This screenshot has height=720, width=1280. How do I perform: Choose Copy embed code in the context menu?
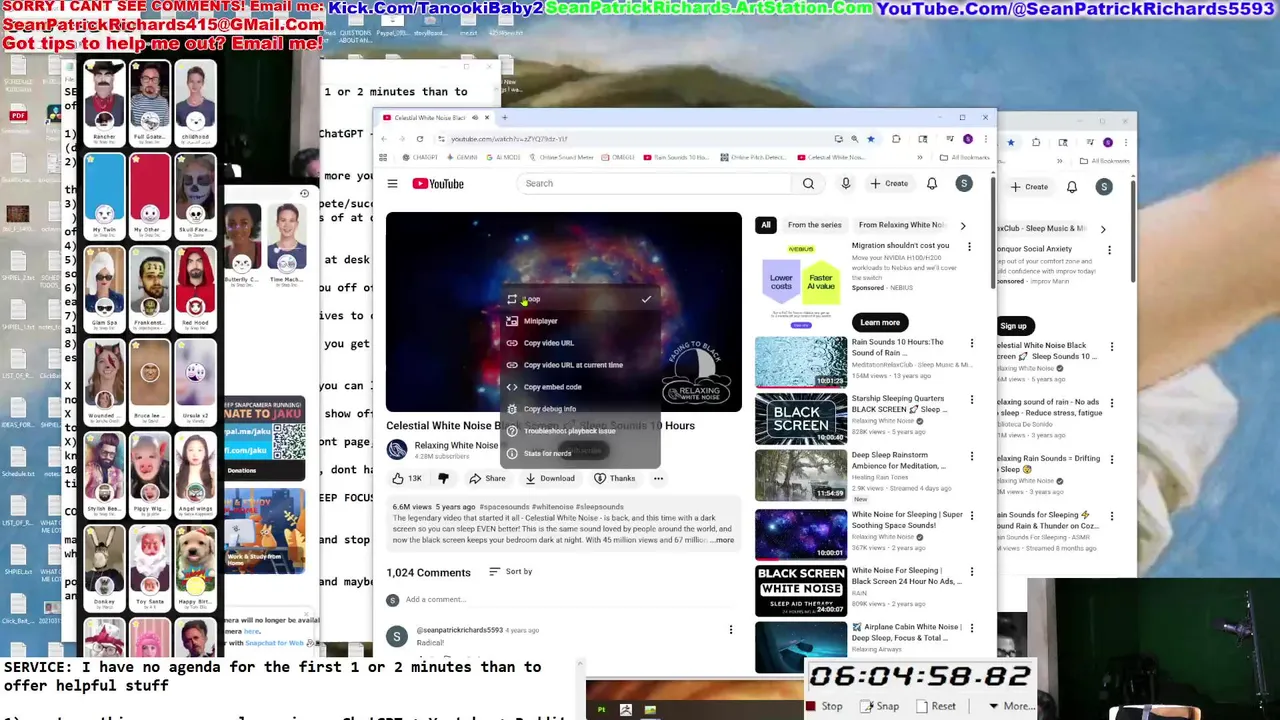pyautogui.click(x=580, y=387)
